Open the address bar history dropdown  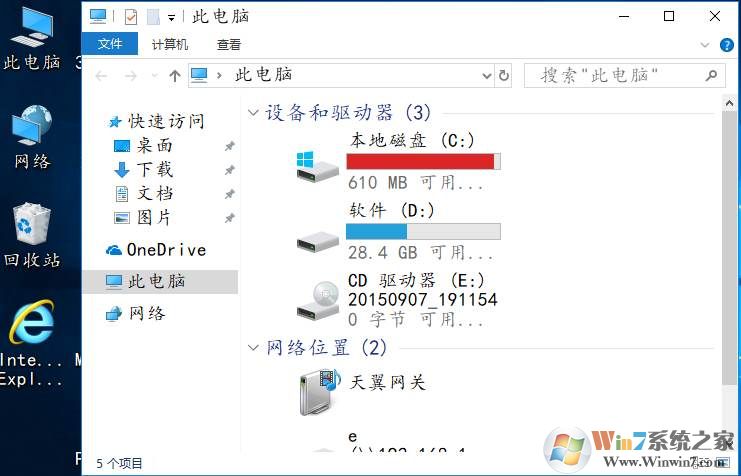click(x=487, y=76)
